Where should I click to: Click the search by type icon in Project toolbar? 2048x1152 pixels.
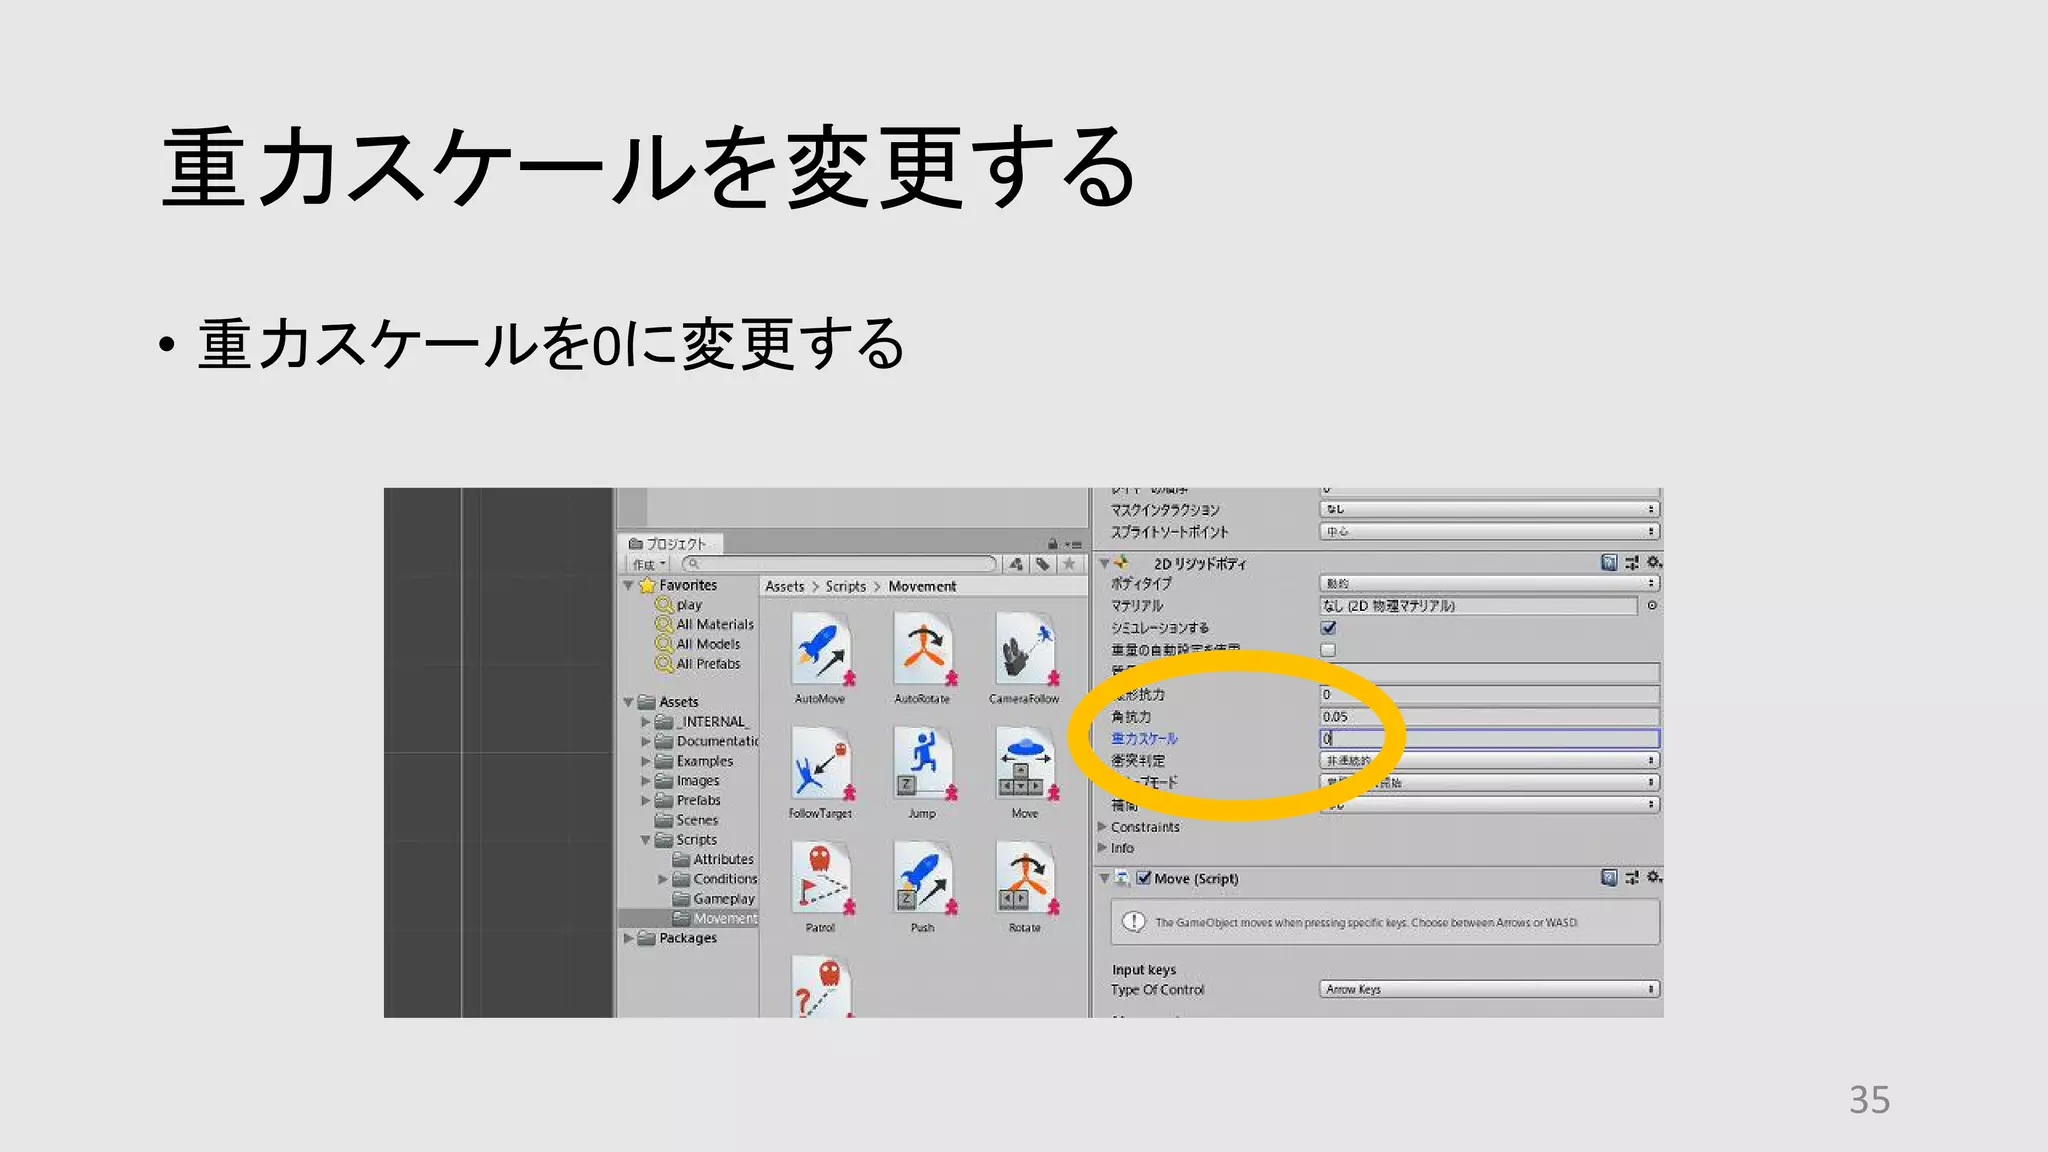tap(1016, 564)
